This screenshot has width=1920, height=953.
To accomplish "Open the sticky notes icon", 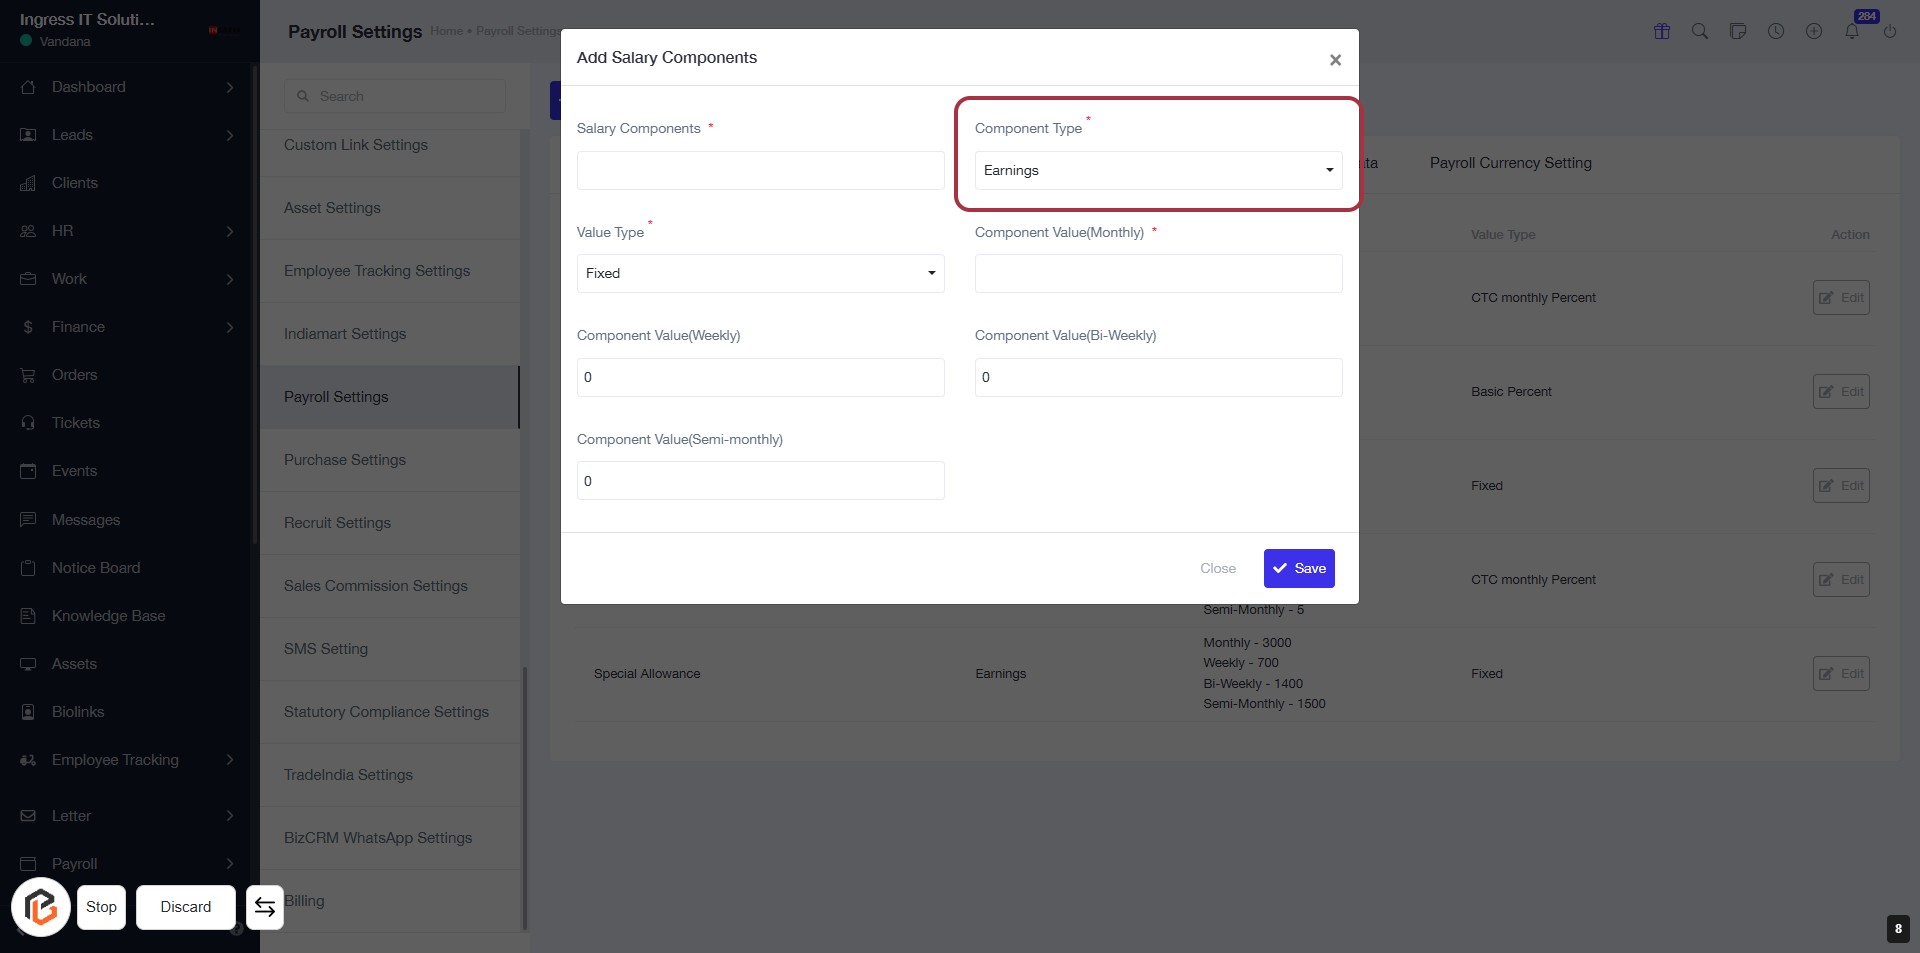I will pyautogui.click(x=1738, y=31).
